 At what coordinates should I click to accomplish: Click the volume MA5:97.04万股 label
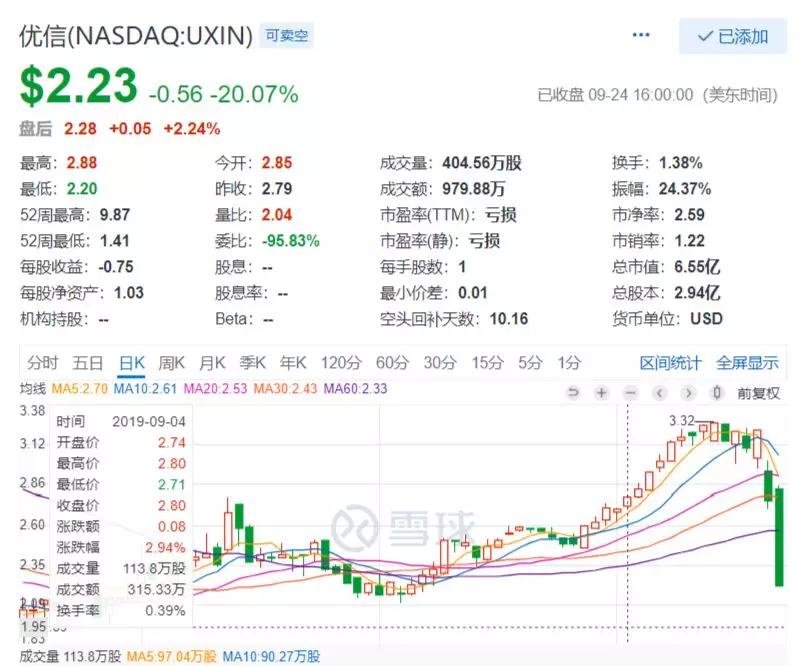[172, 657]
